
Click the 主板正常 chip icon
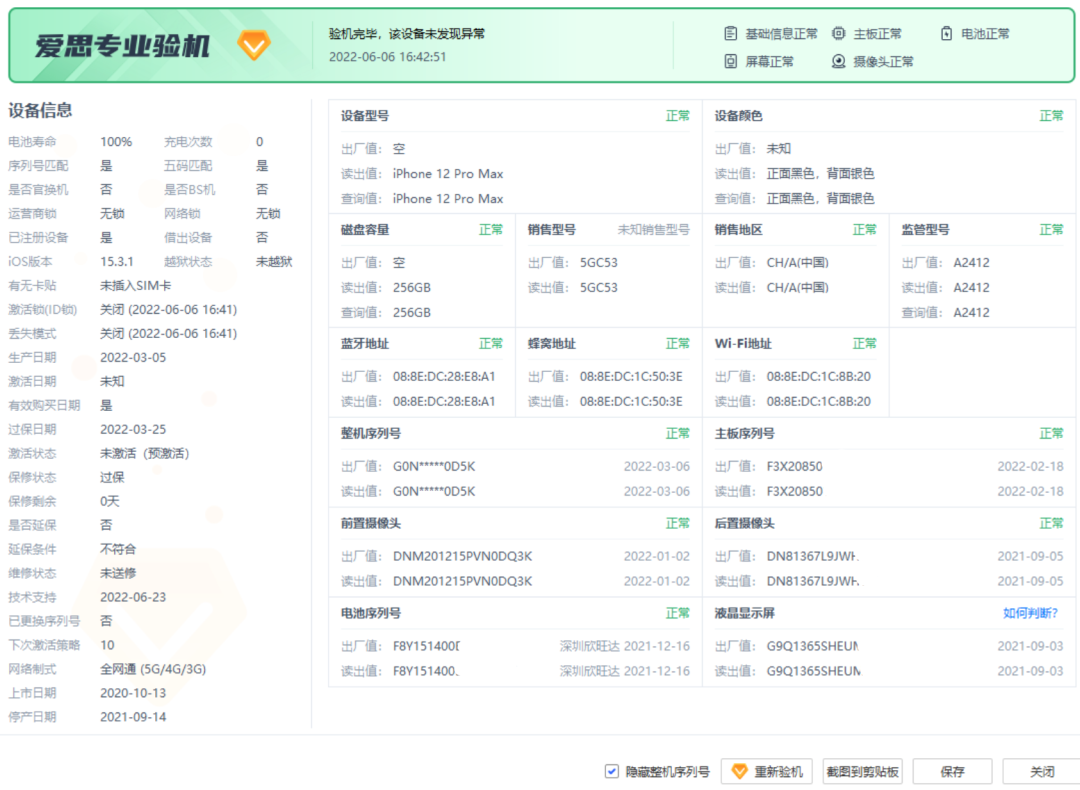point(838,33)
